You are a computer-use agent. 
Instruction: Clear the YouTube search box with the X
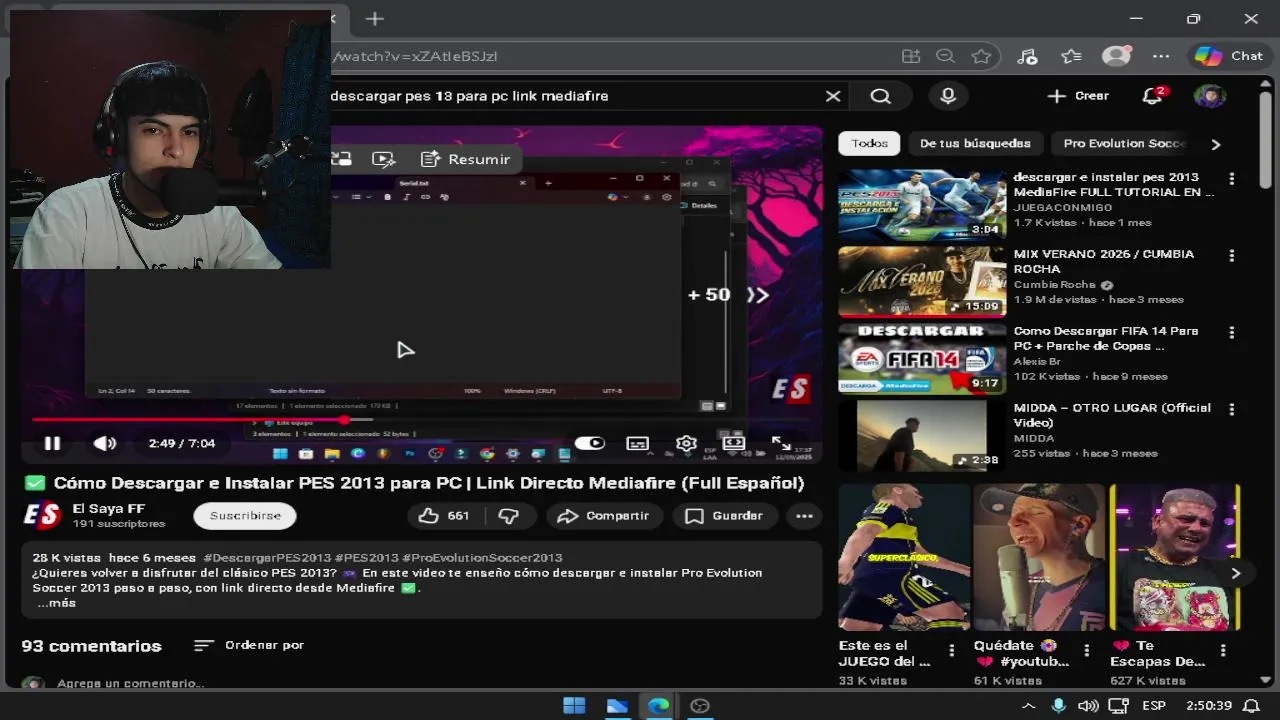833,96
